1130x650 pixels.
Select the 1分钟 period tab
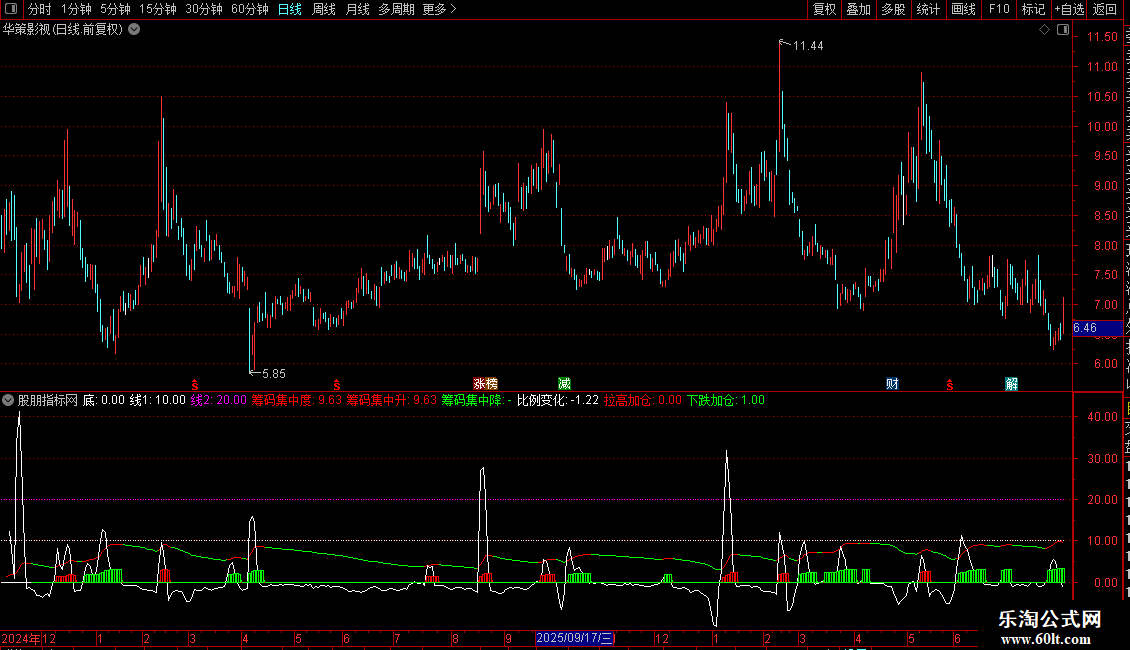pyautogui.click(x=76, y=9)
